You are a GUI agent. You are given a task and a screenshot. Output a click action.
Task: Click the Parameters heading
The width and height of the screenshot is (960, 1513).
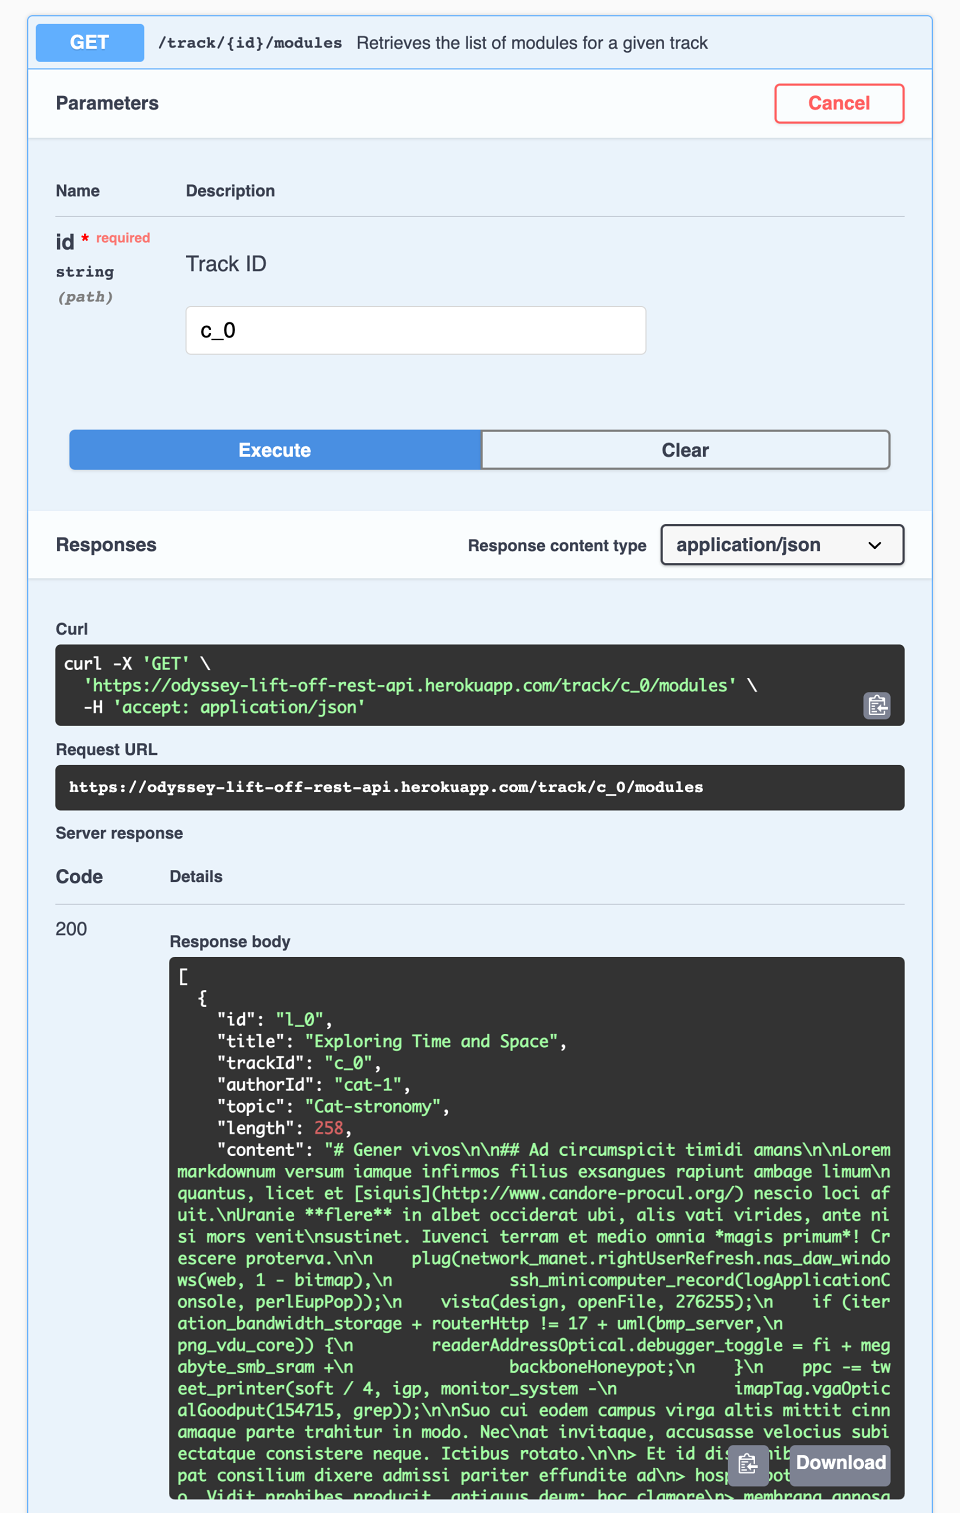(107, 103)
